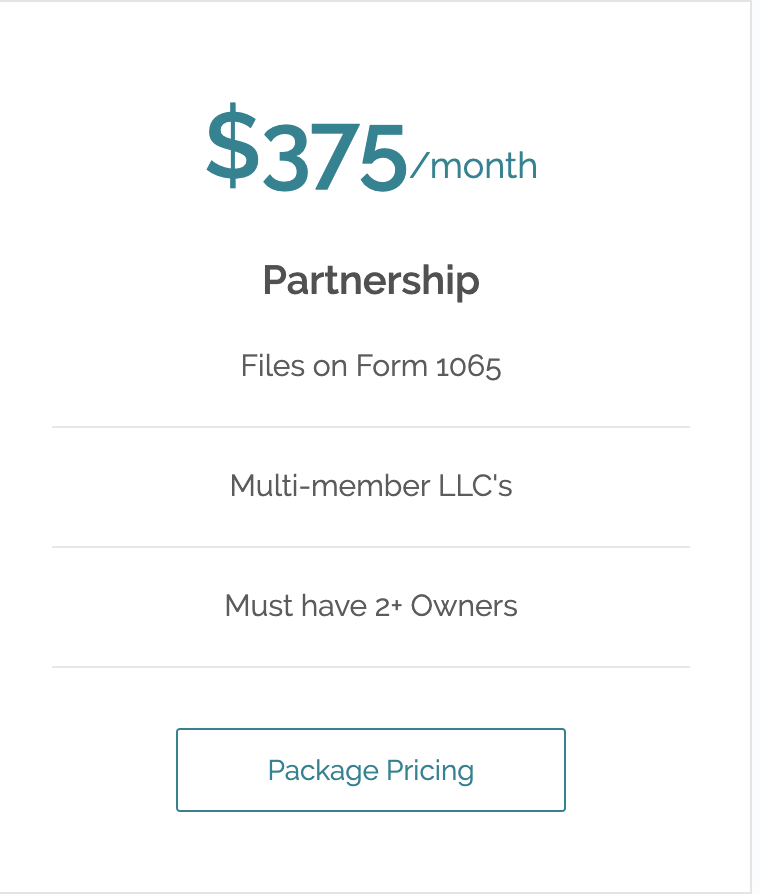
Task: Click the Files on Form 1065 line
Action: 371,365
